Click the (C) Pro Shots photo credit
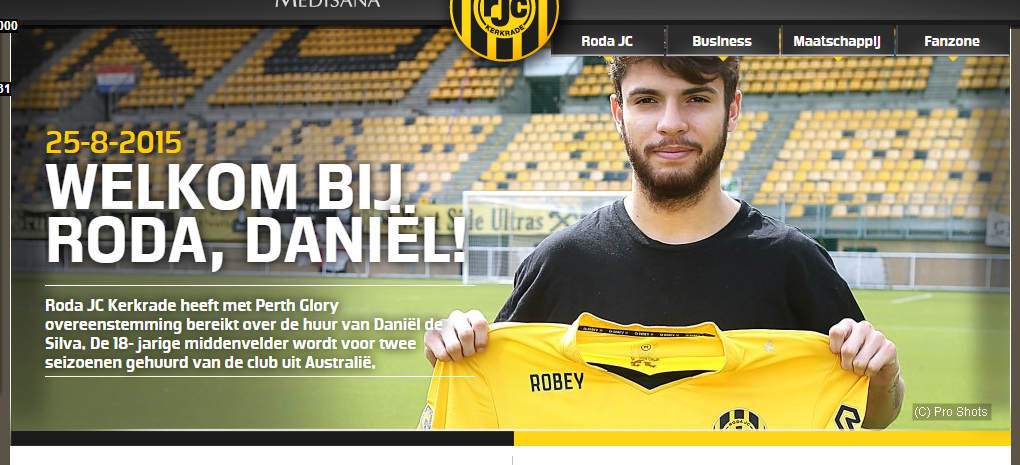The image size is (1020, 465). (x=952, y=412)
